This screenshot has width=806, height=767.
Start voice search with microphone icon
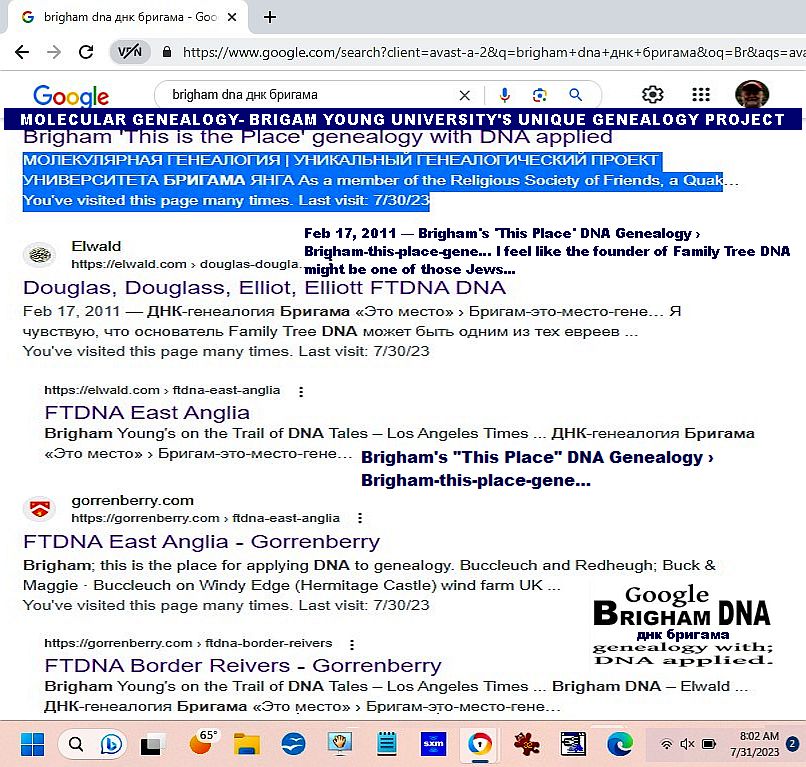point(505,95)
